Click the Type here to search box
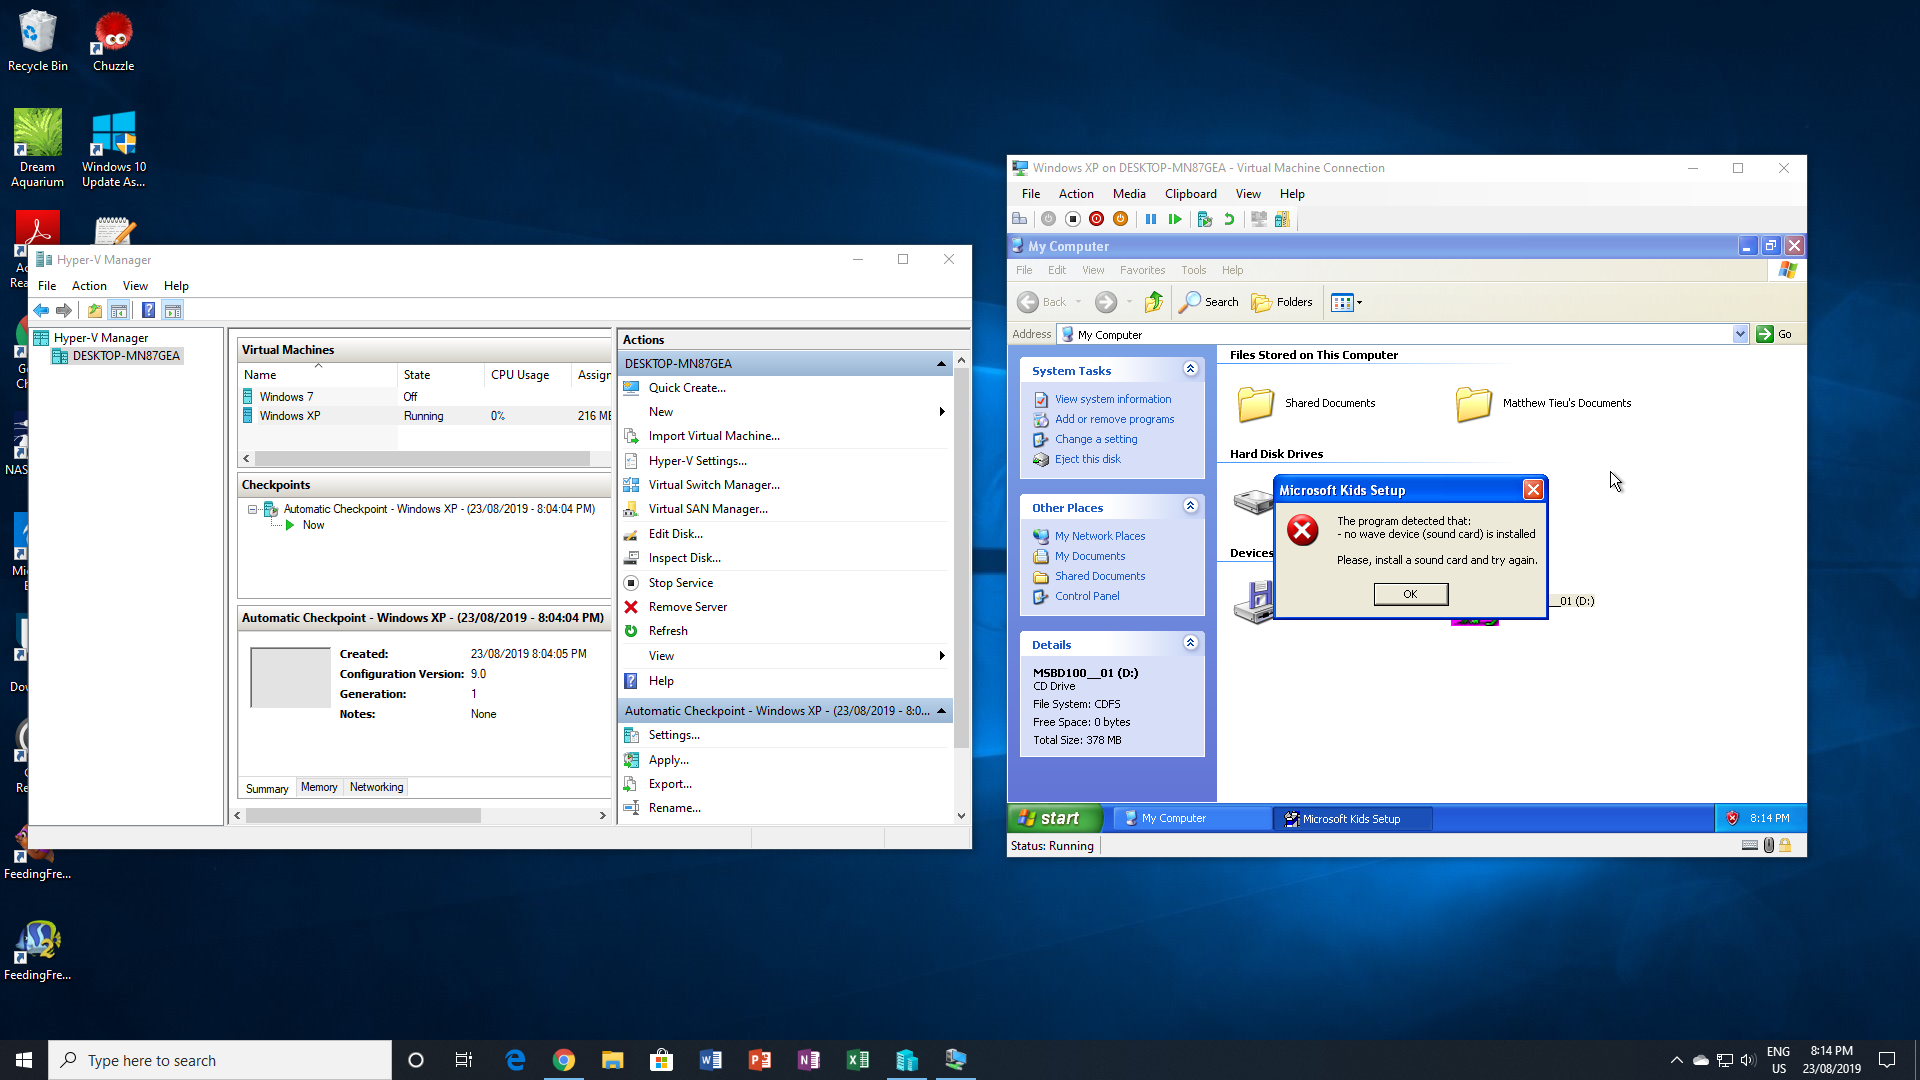 pyautogui.click(x=220, y=1060)
